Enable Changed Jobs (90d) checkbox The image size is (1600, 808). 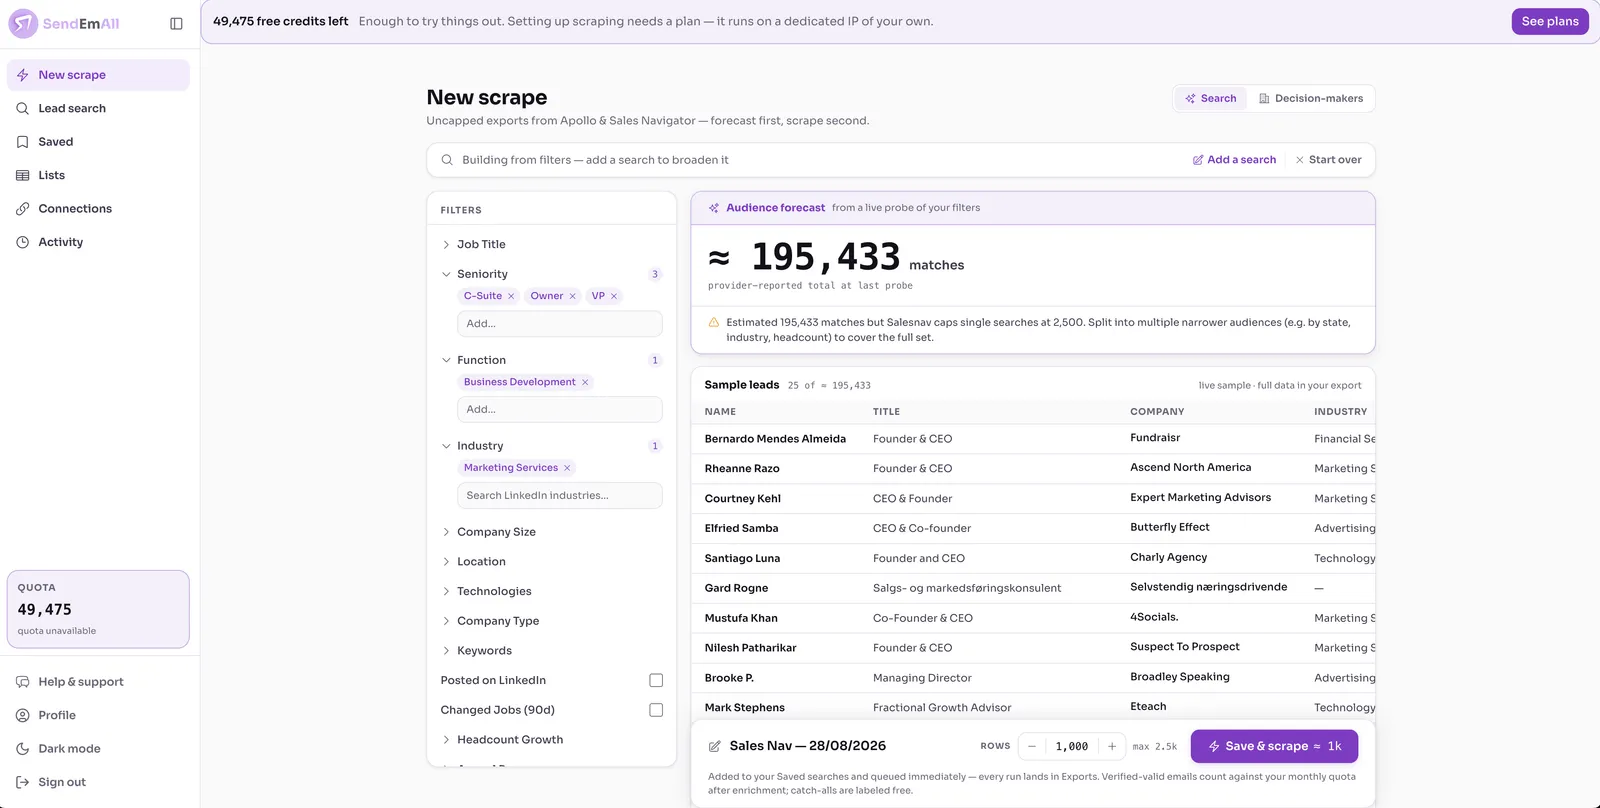(656, 710)
